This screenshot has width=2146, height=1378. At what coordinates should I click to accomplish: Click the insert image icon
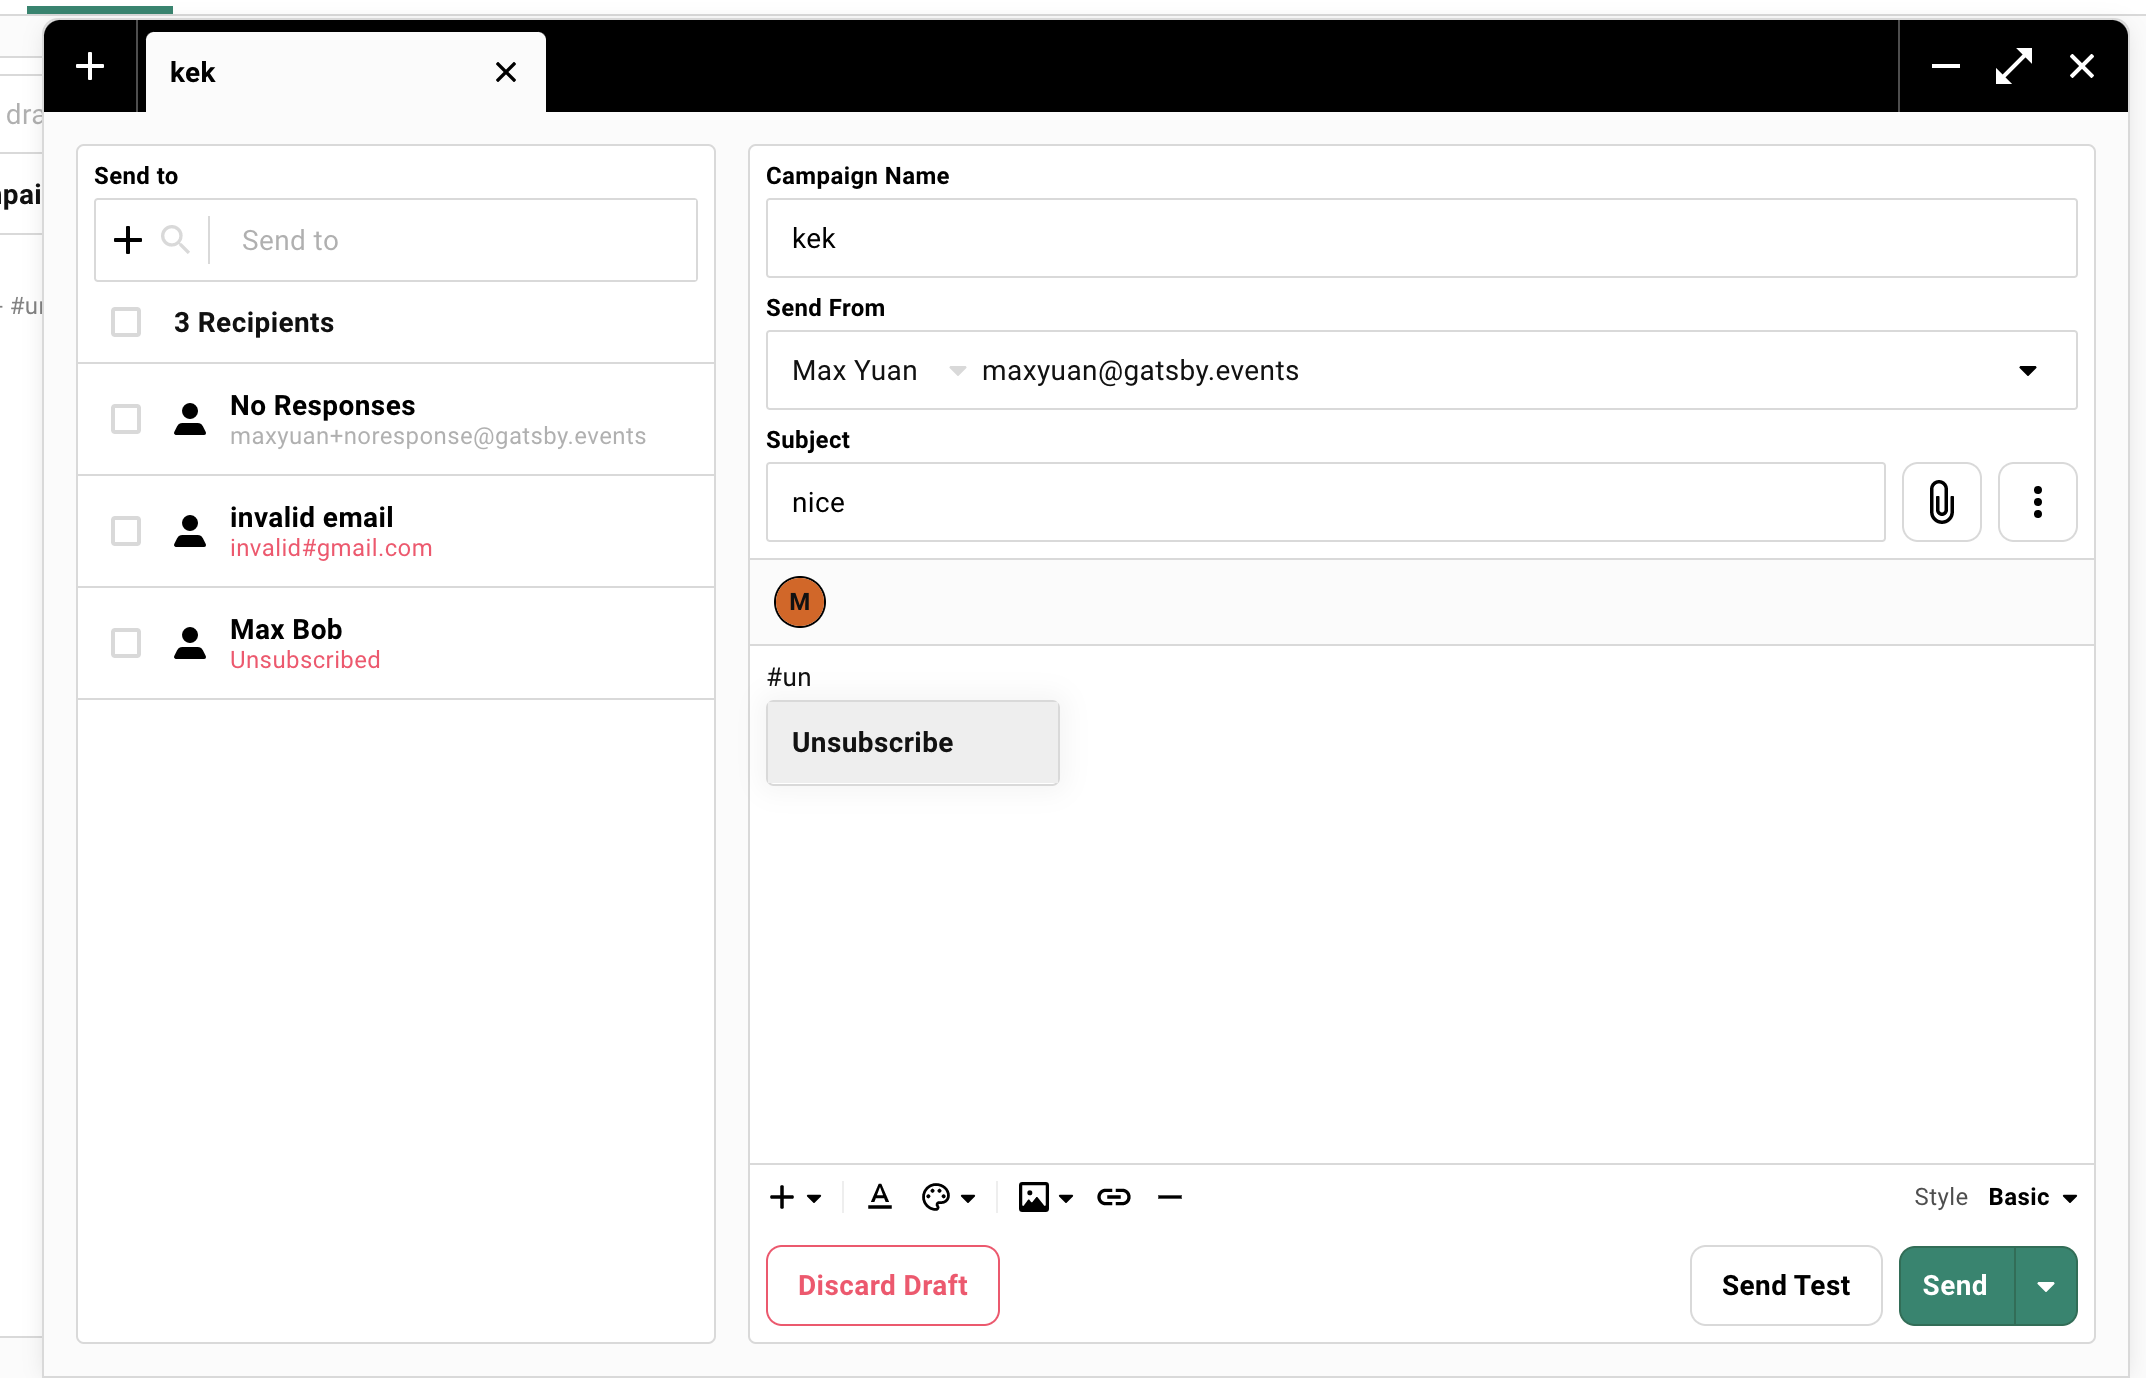(1034, 1197)
